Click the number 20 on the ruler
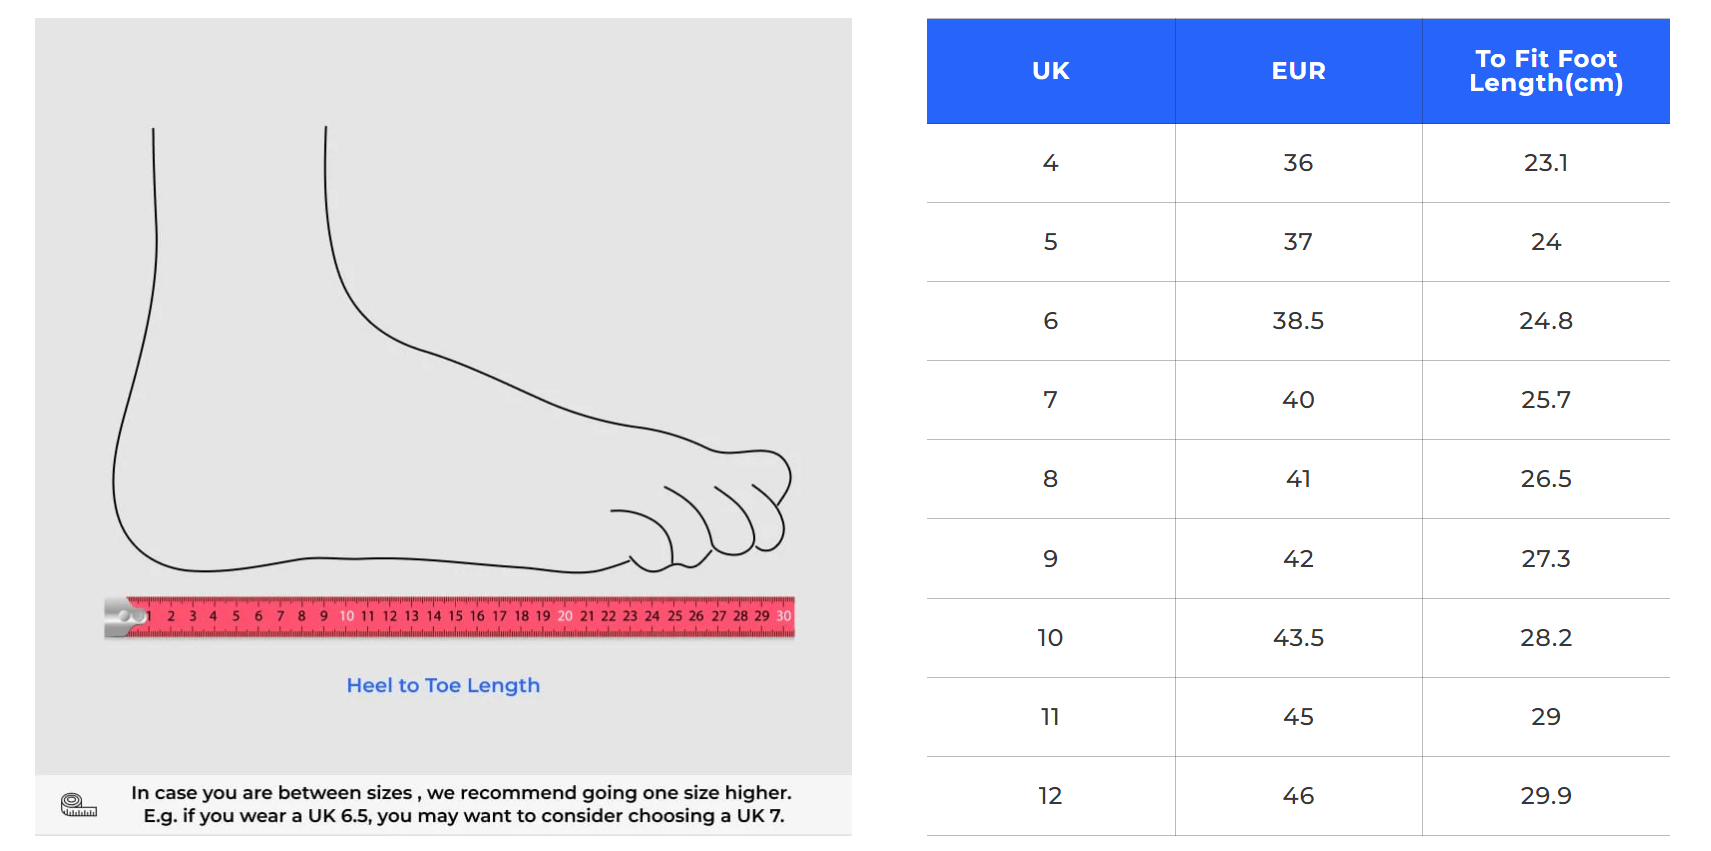Viewport: 1711px width, 851px height. click(x=565, y=616)
